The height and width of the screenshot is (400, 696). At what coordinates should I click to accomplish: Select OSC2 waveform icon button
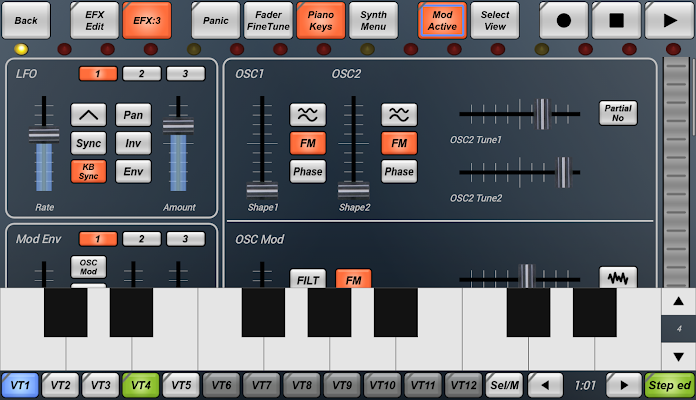click(399, 115)
